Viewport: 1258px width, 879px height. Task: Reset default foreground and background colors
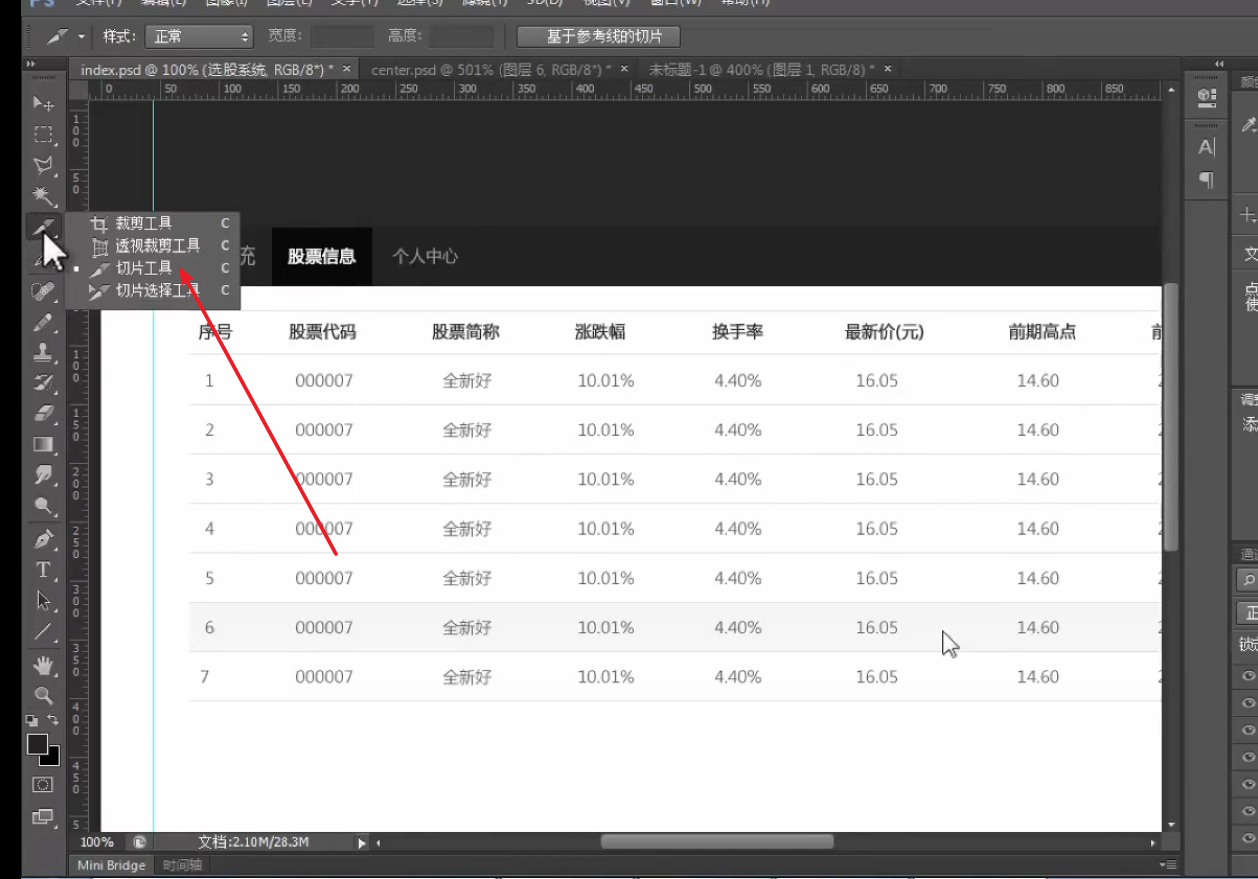coord(33,720)
